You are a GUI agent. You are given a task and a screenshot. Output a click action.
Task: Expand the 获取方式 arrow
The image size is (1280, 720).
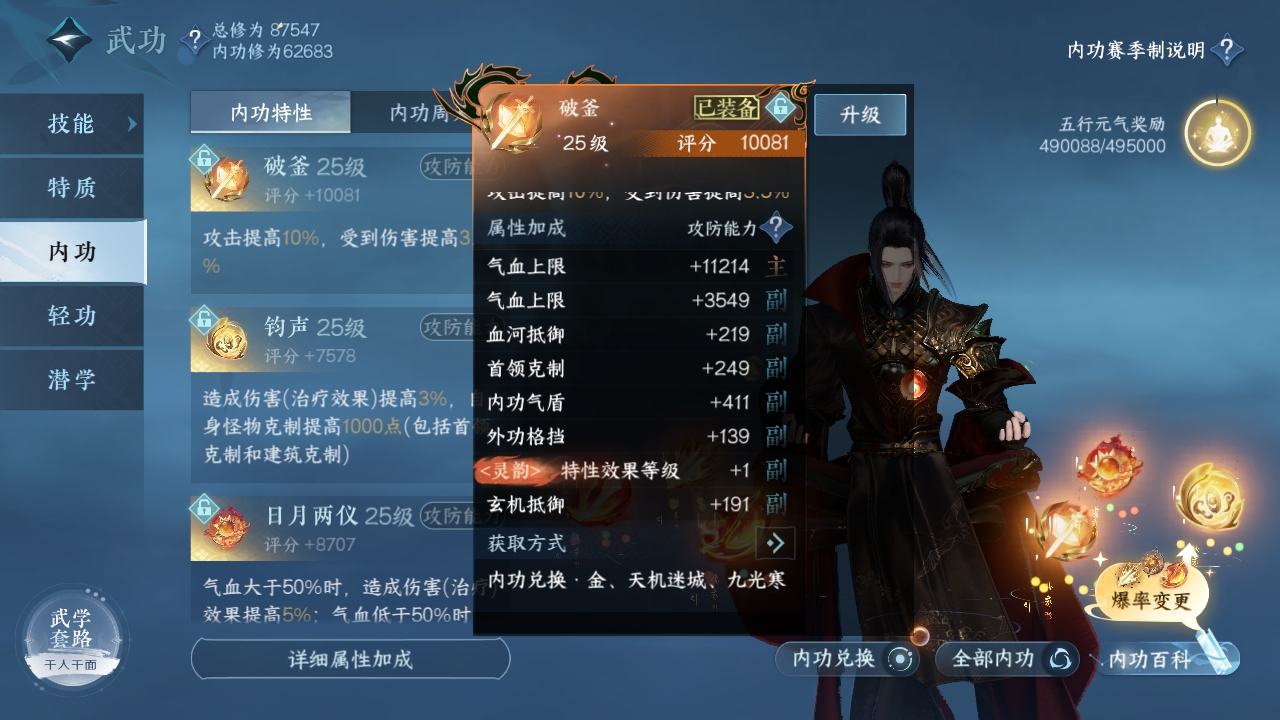pyautogui.click(x=775, y=543)
